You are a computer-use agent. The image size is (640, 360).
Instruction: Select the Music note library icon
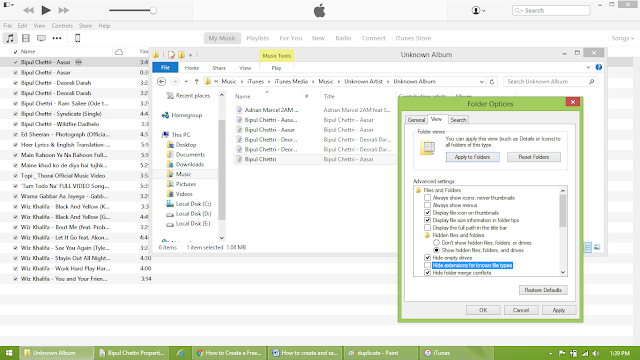point(10,38)
